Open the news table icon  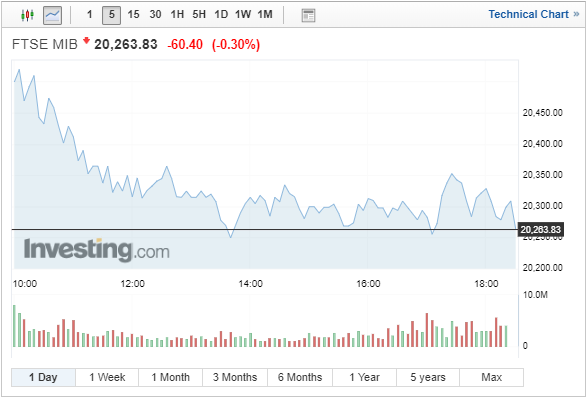(x=308, y=15)
